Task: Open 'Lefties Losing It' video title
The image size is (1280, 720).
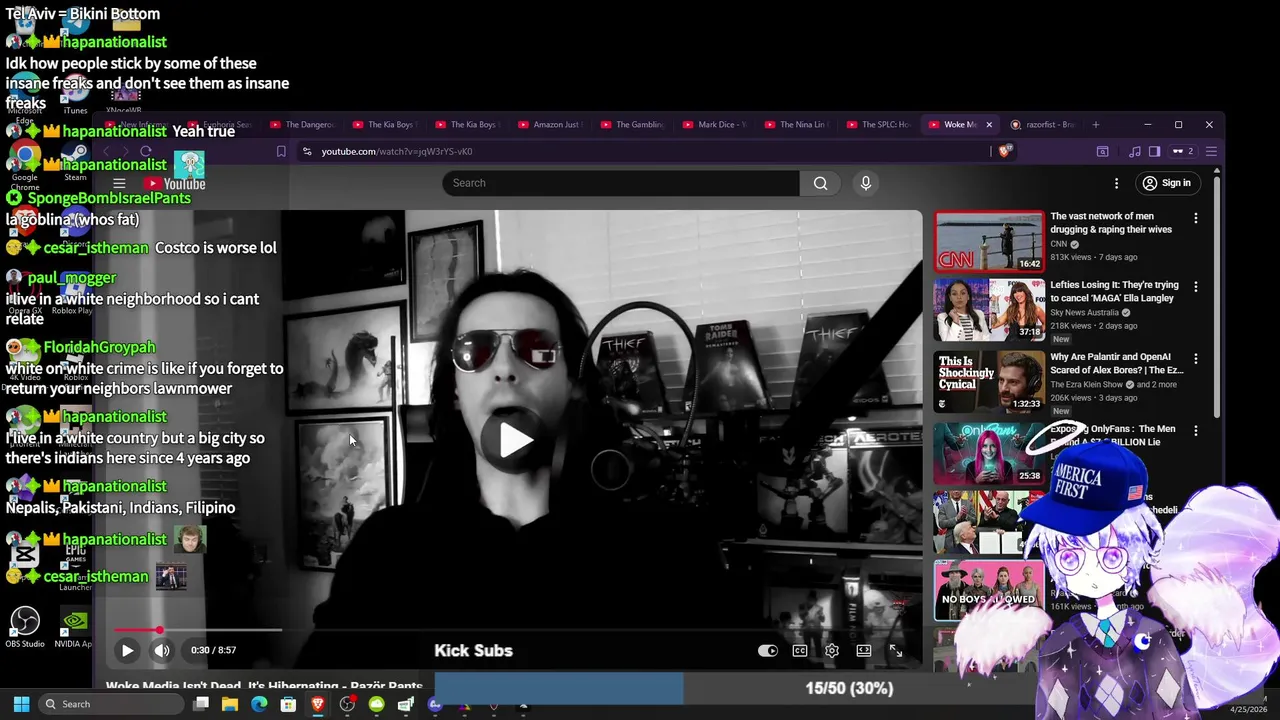Action: coord(1114,291)
